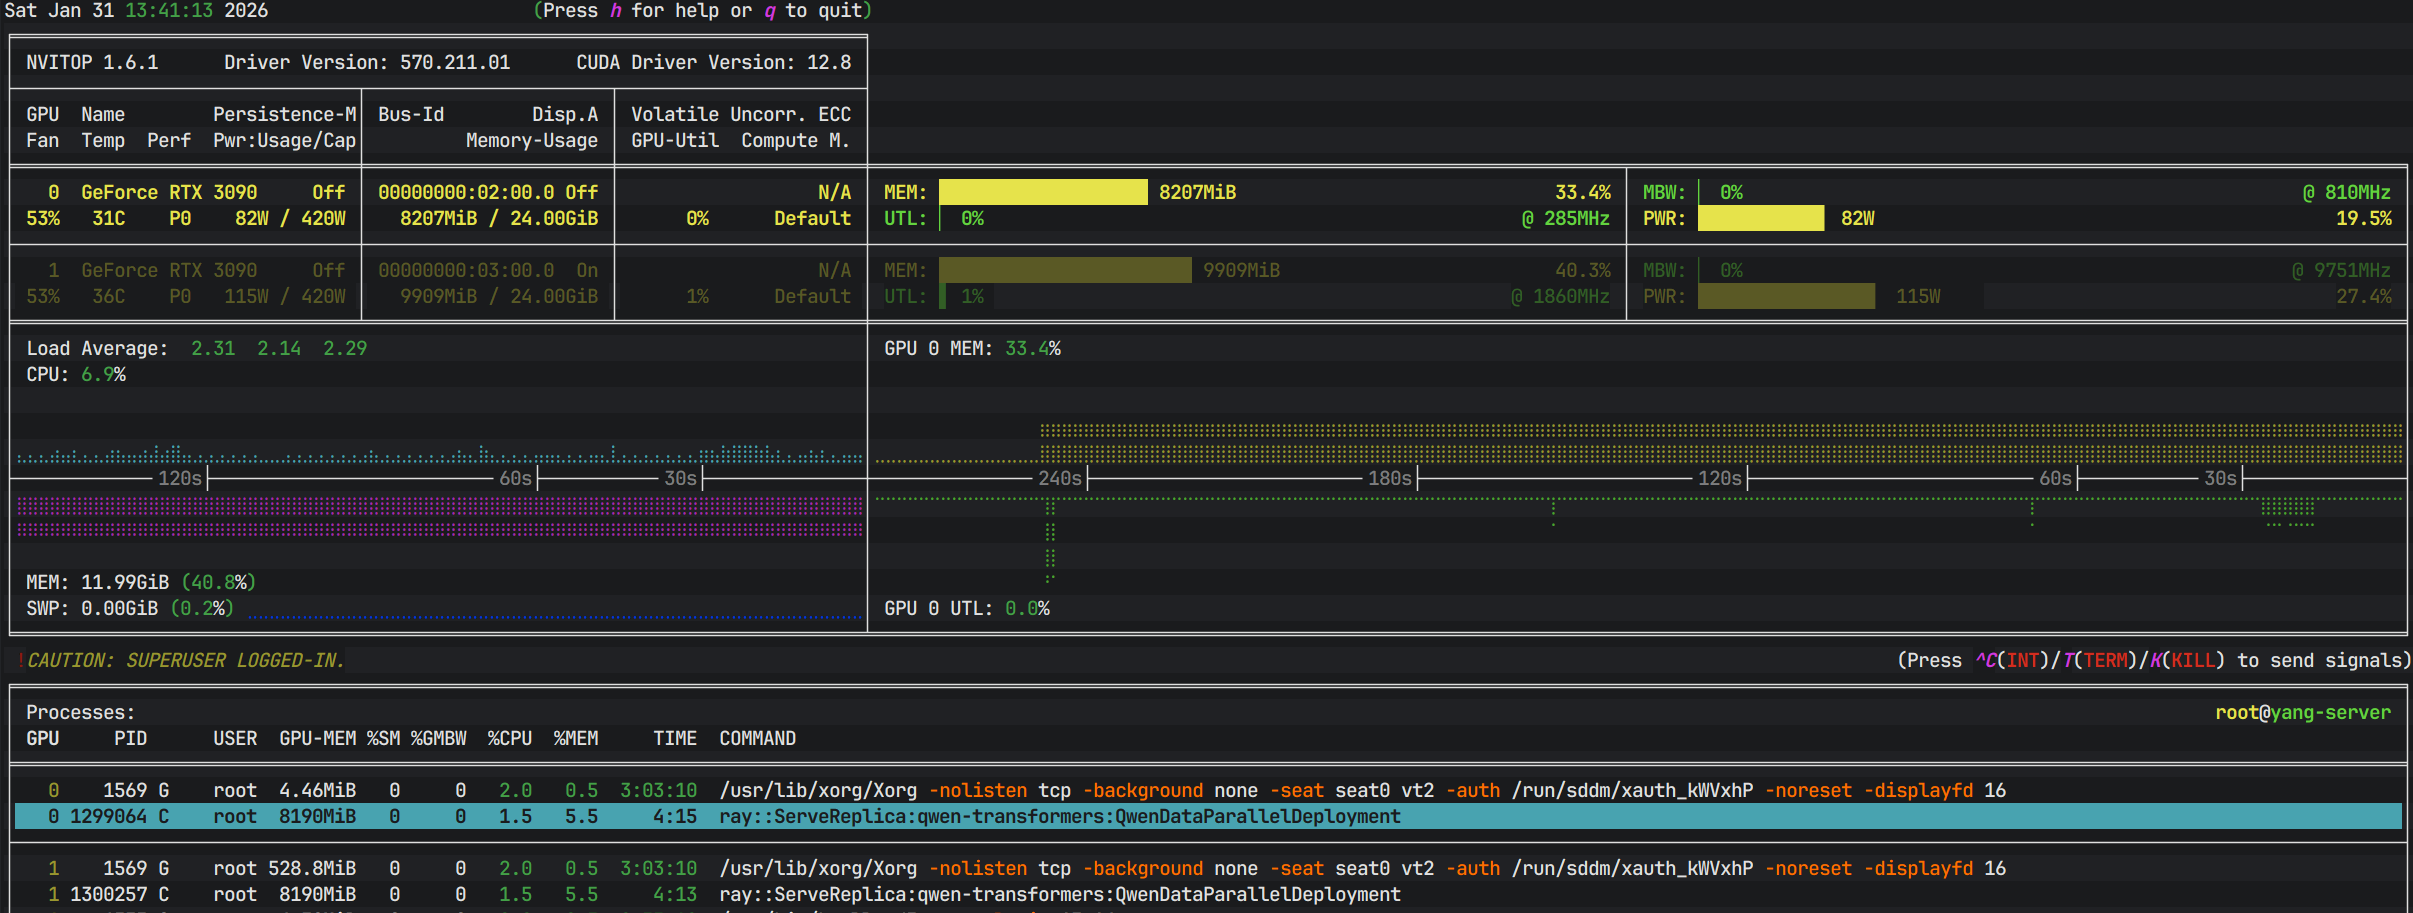Click the 19.5% power percentage for GPU 0
The image size is (2413, 913).
(2364, 218)
